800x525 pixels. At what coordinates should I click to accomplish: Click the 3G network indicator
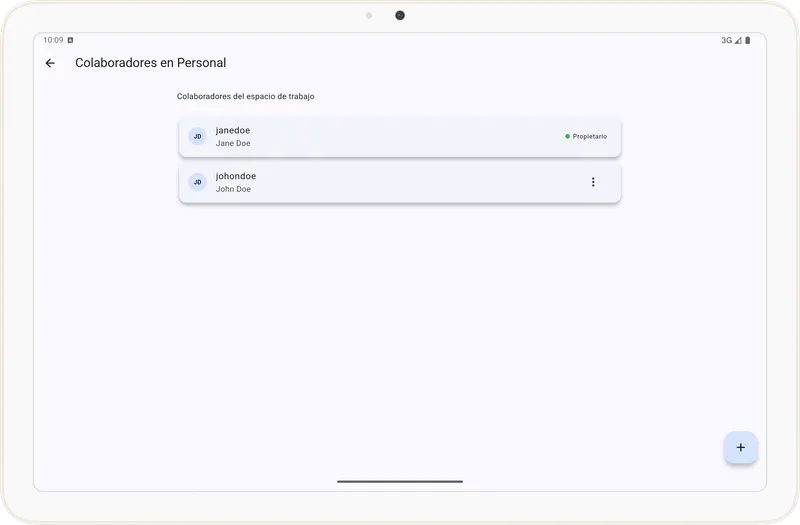726,41
